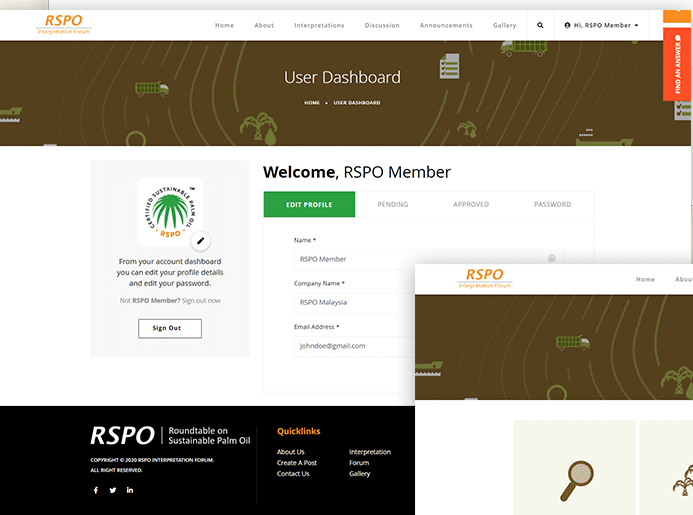693x515 pixels.
Task: Click USER DASHBOARD in the breadcrumb
Action: (357, 103)
